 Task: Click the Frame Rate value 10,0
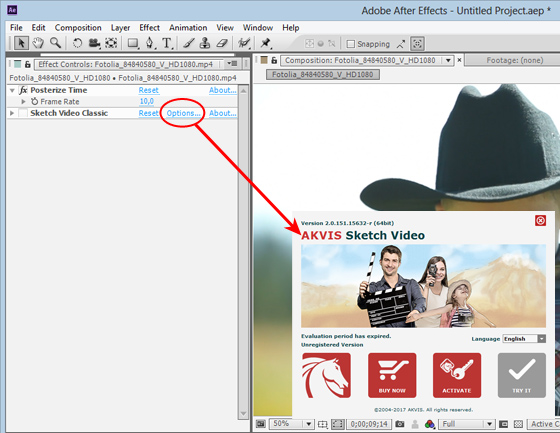click(x=146, y=101)
